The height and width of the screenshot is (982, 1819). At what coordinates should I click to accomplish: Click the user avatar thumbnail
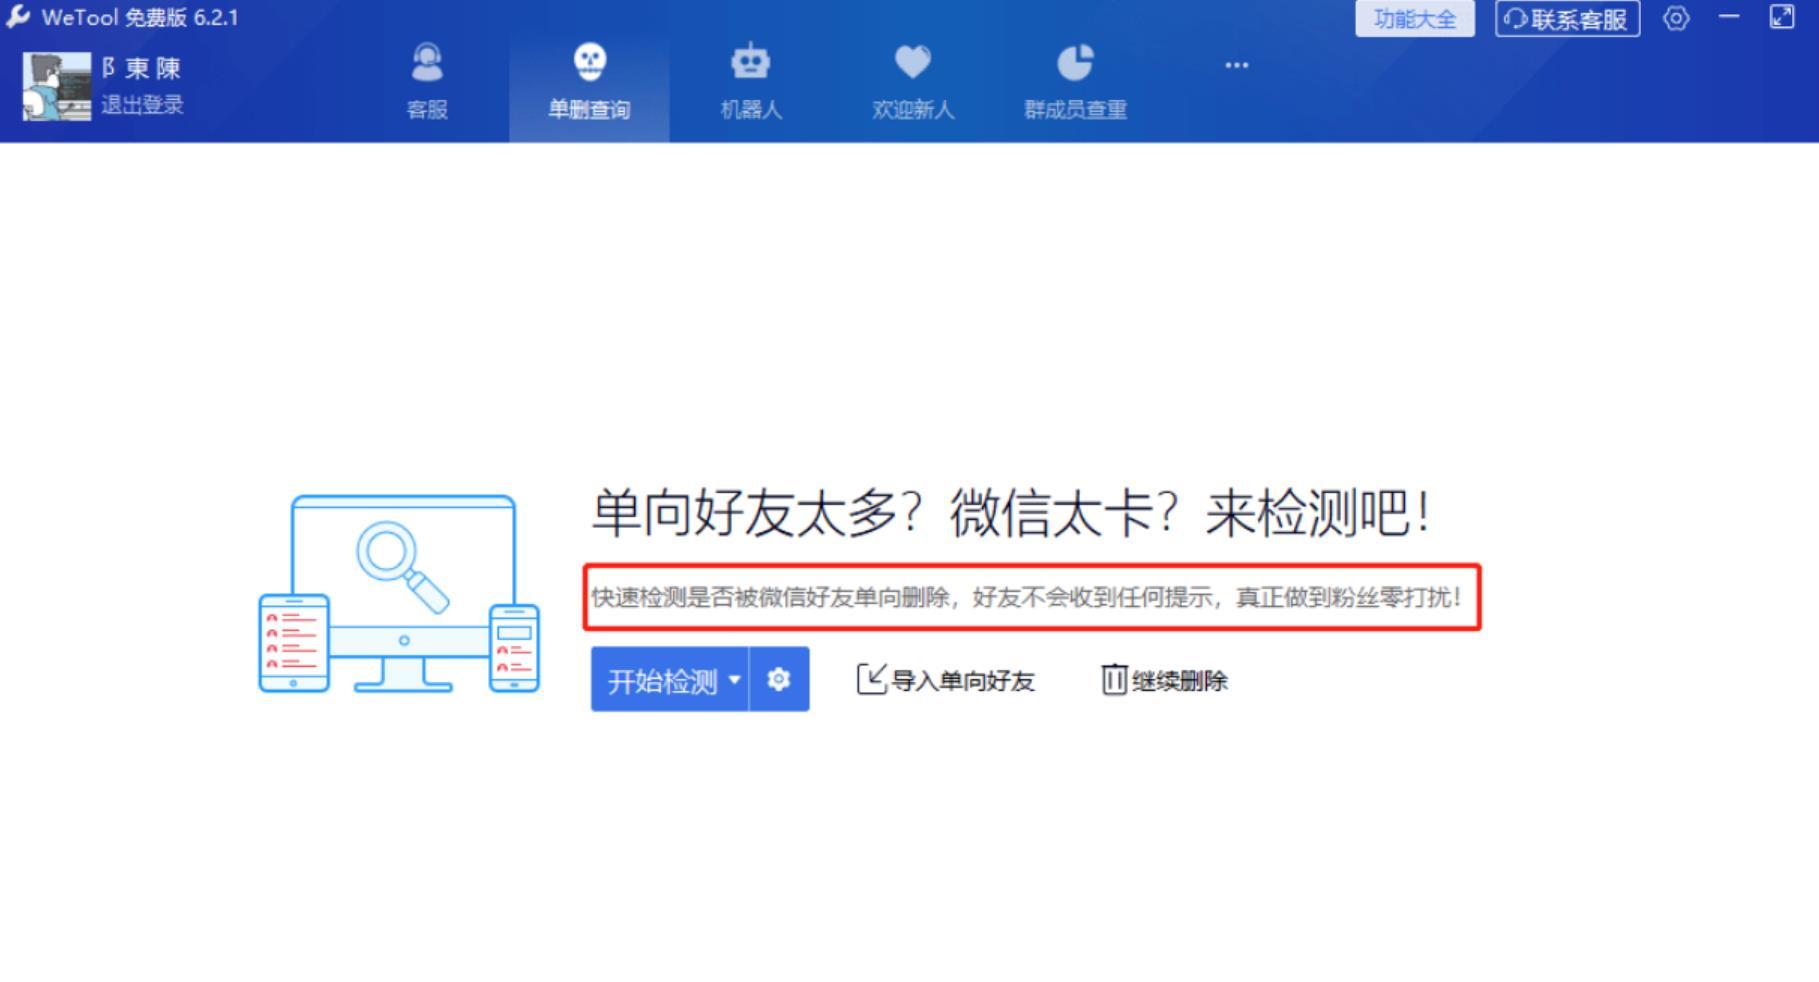pyautogui.click(x=57, y=87)
